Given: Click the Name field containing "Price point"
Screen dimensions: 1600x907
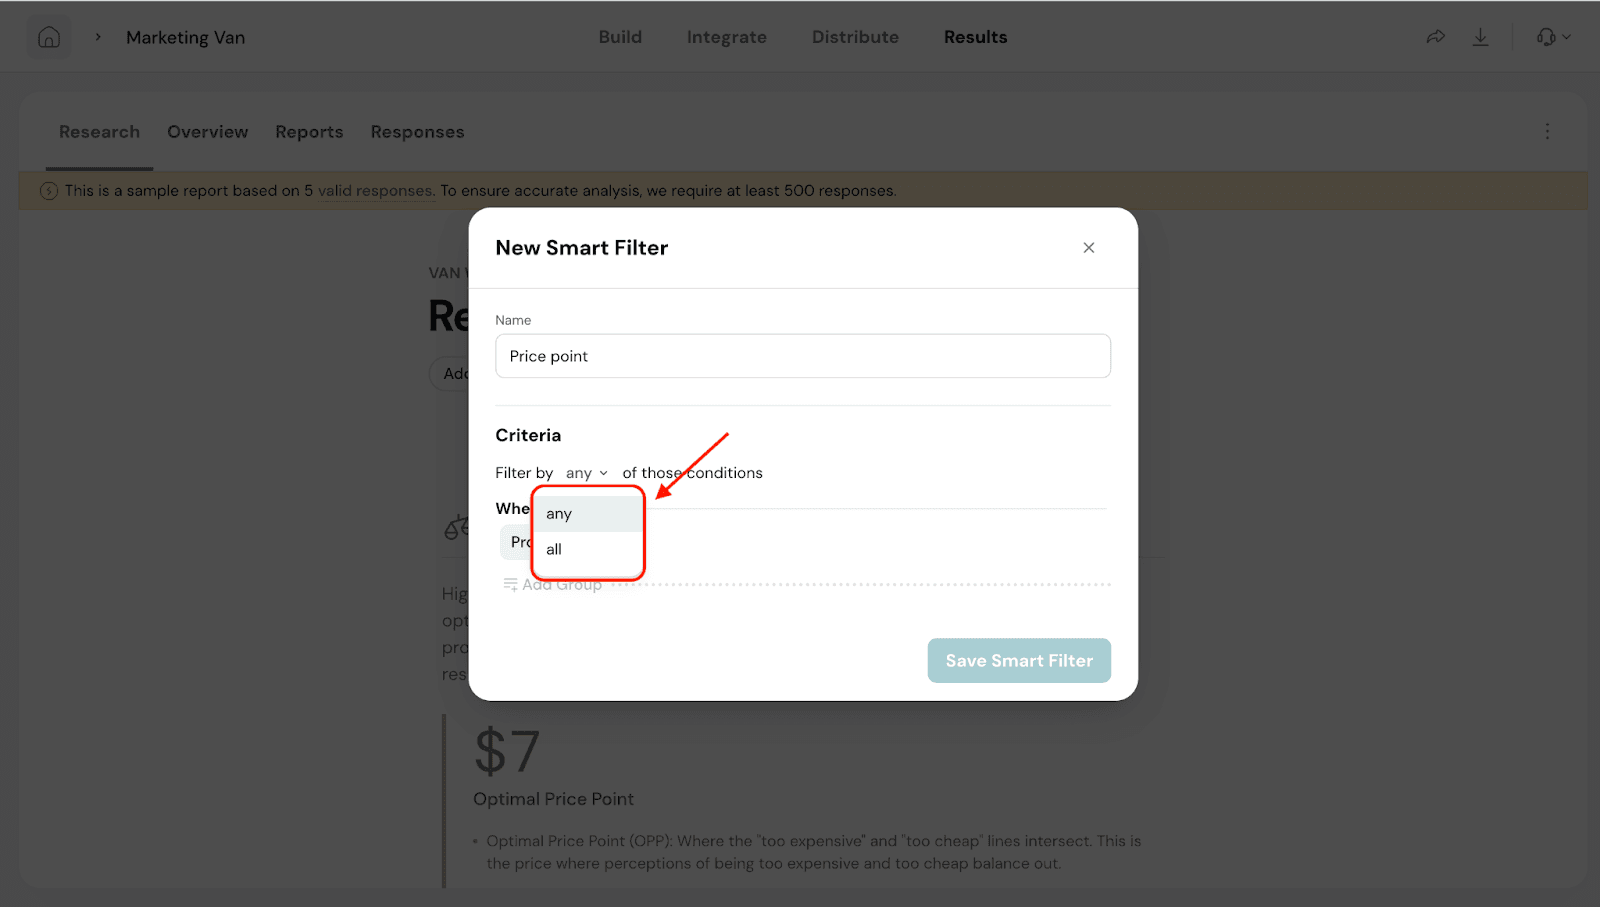Looking at the screenshot, I should pos(802,356).
